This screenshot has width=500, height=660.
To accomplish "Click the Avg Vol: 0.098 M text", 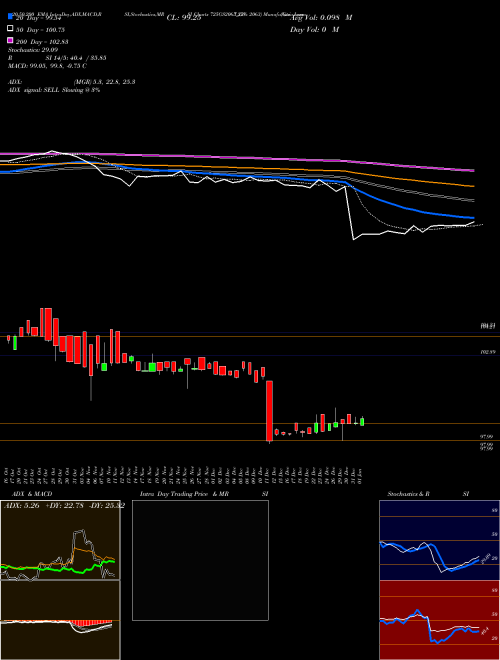I will click(321, 18).
